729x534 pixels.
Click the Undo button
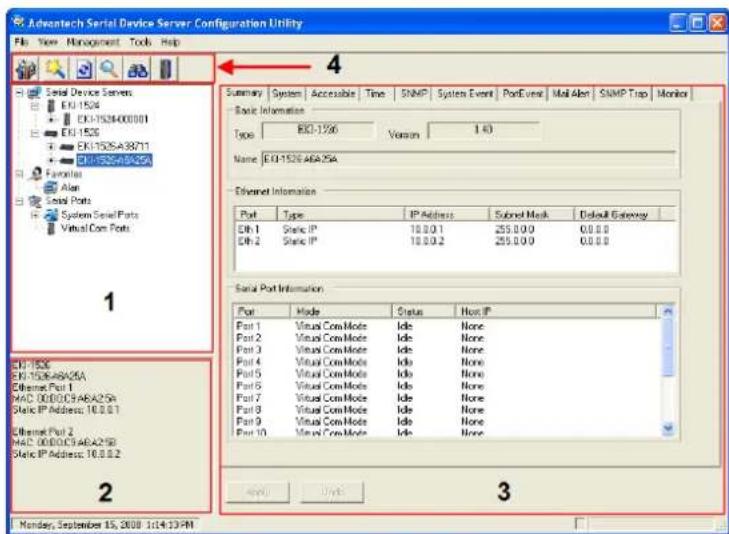[332, 492]
